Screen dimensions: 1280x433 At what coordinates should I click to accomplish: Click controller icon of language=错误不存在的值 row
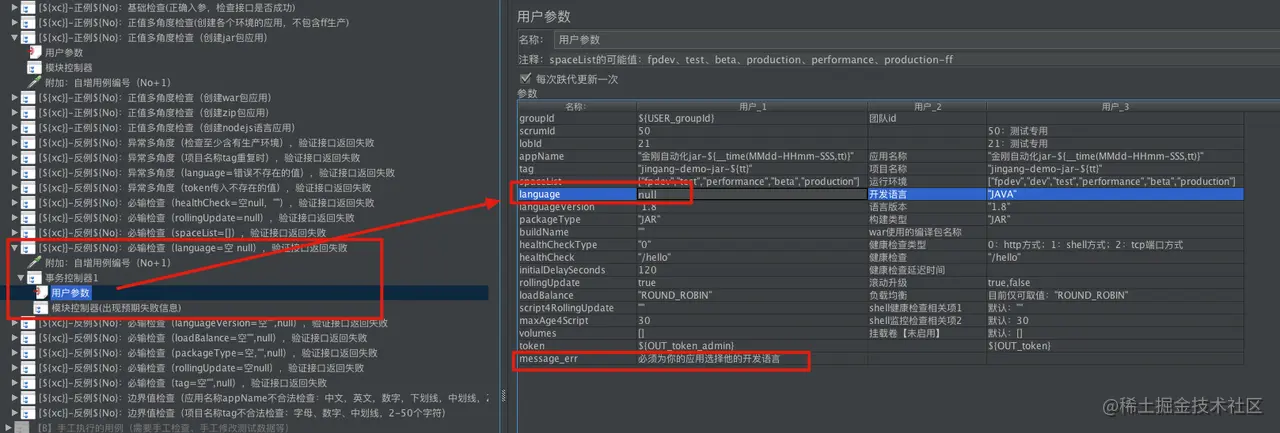click(x=26, y=172)
